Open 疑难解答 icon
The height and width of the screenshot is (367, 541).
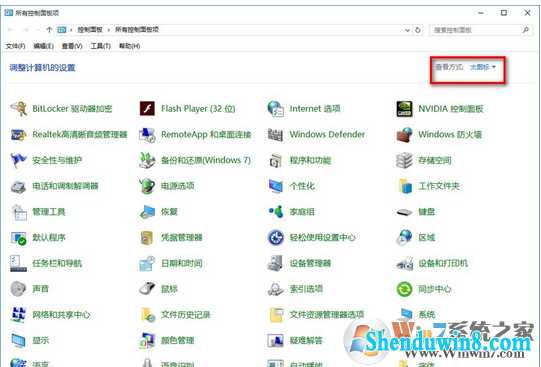point(276,340)
